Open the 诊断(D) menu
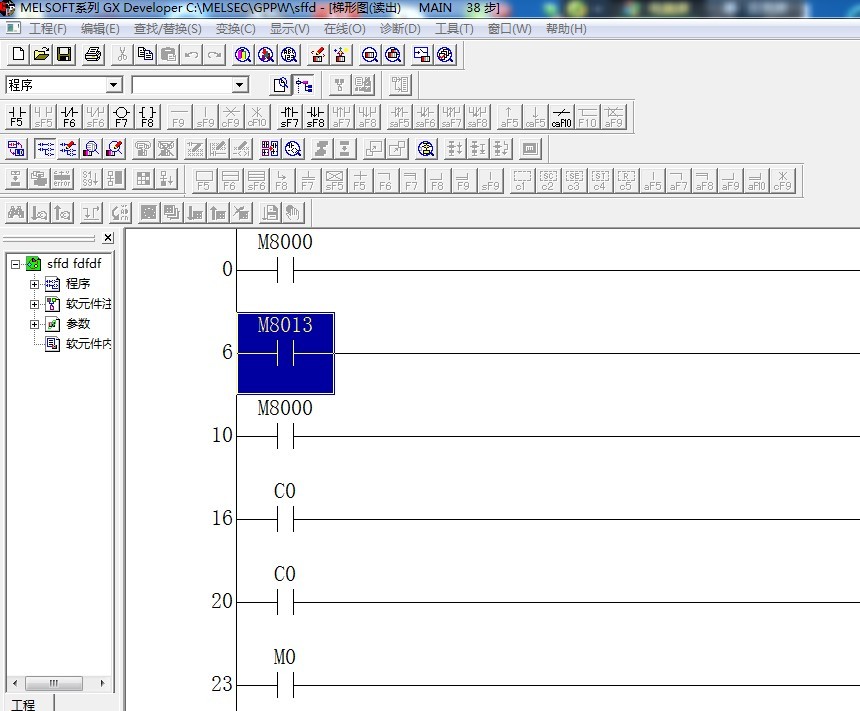This screenshot has width=860, height=711. pyautogui.click(x=399, y=29)
